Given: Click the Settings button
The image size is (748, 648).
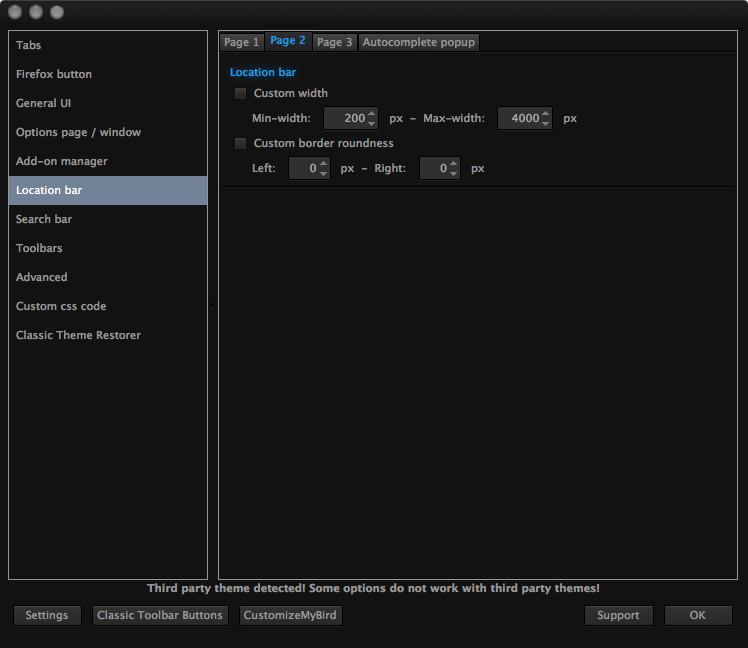Looking at the screenshot, I should click(47, 615).
